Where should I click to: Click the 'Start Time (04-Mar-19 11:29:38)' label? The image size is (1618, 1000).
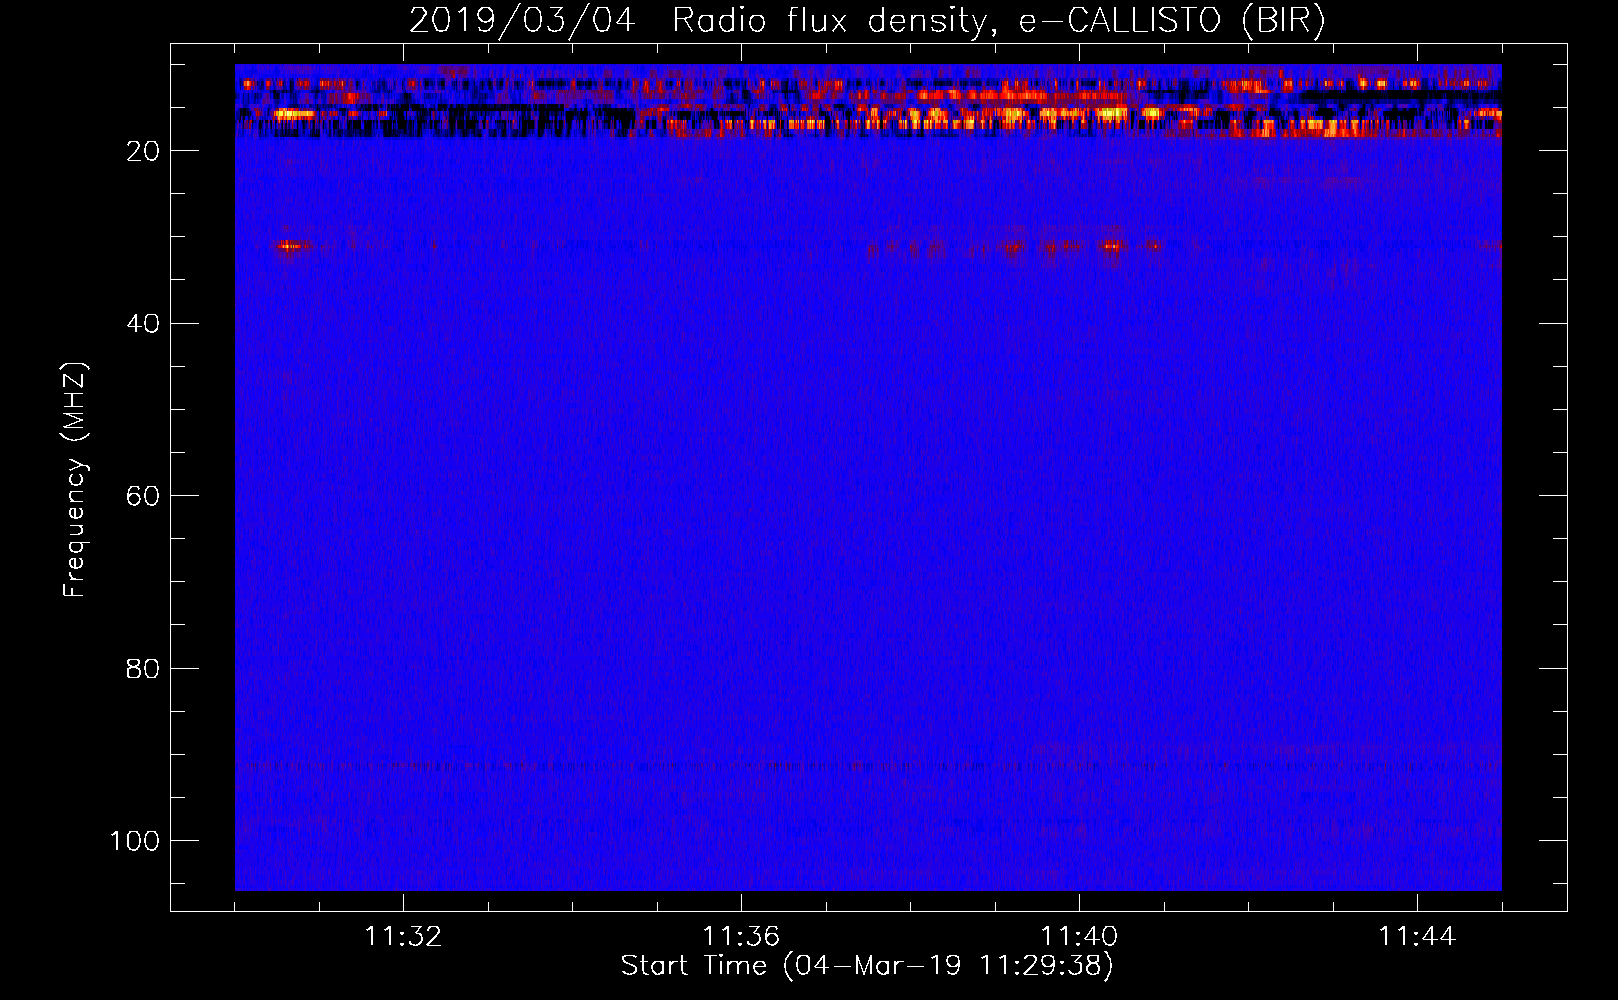pyautogui.click(x=867, y=966)
